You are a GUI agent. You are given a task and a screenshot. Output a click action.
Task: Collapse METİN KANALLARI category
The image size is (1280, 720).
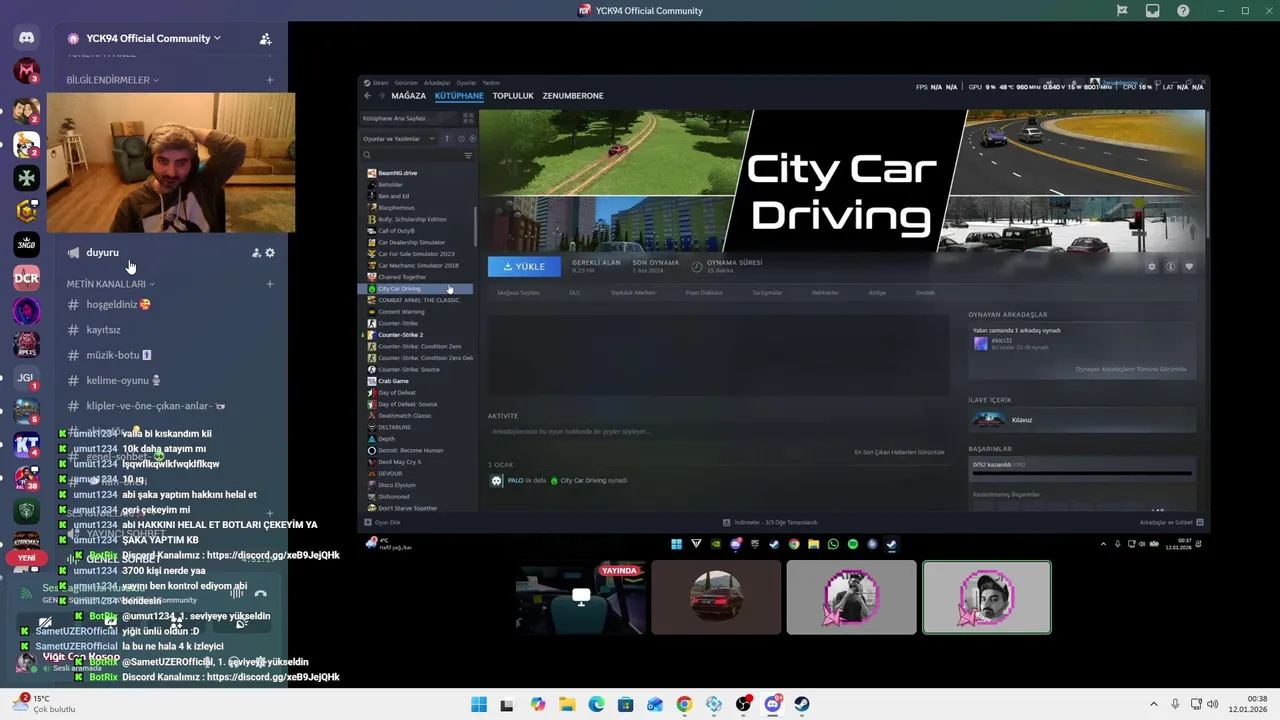pos(110,284)
